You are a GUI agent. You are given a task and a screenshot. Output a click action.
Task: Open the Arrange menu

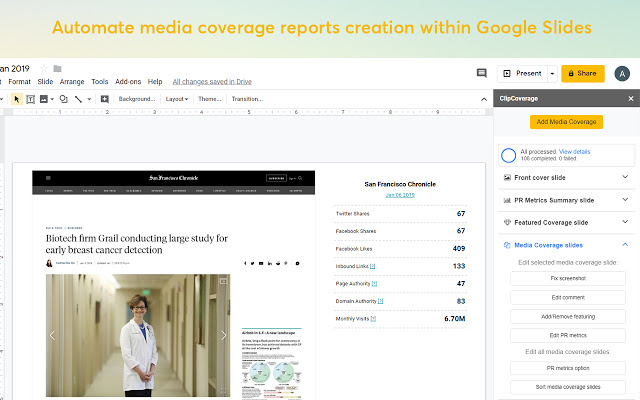tap(72, 81)
